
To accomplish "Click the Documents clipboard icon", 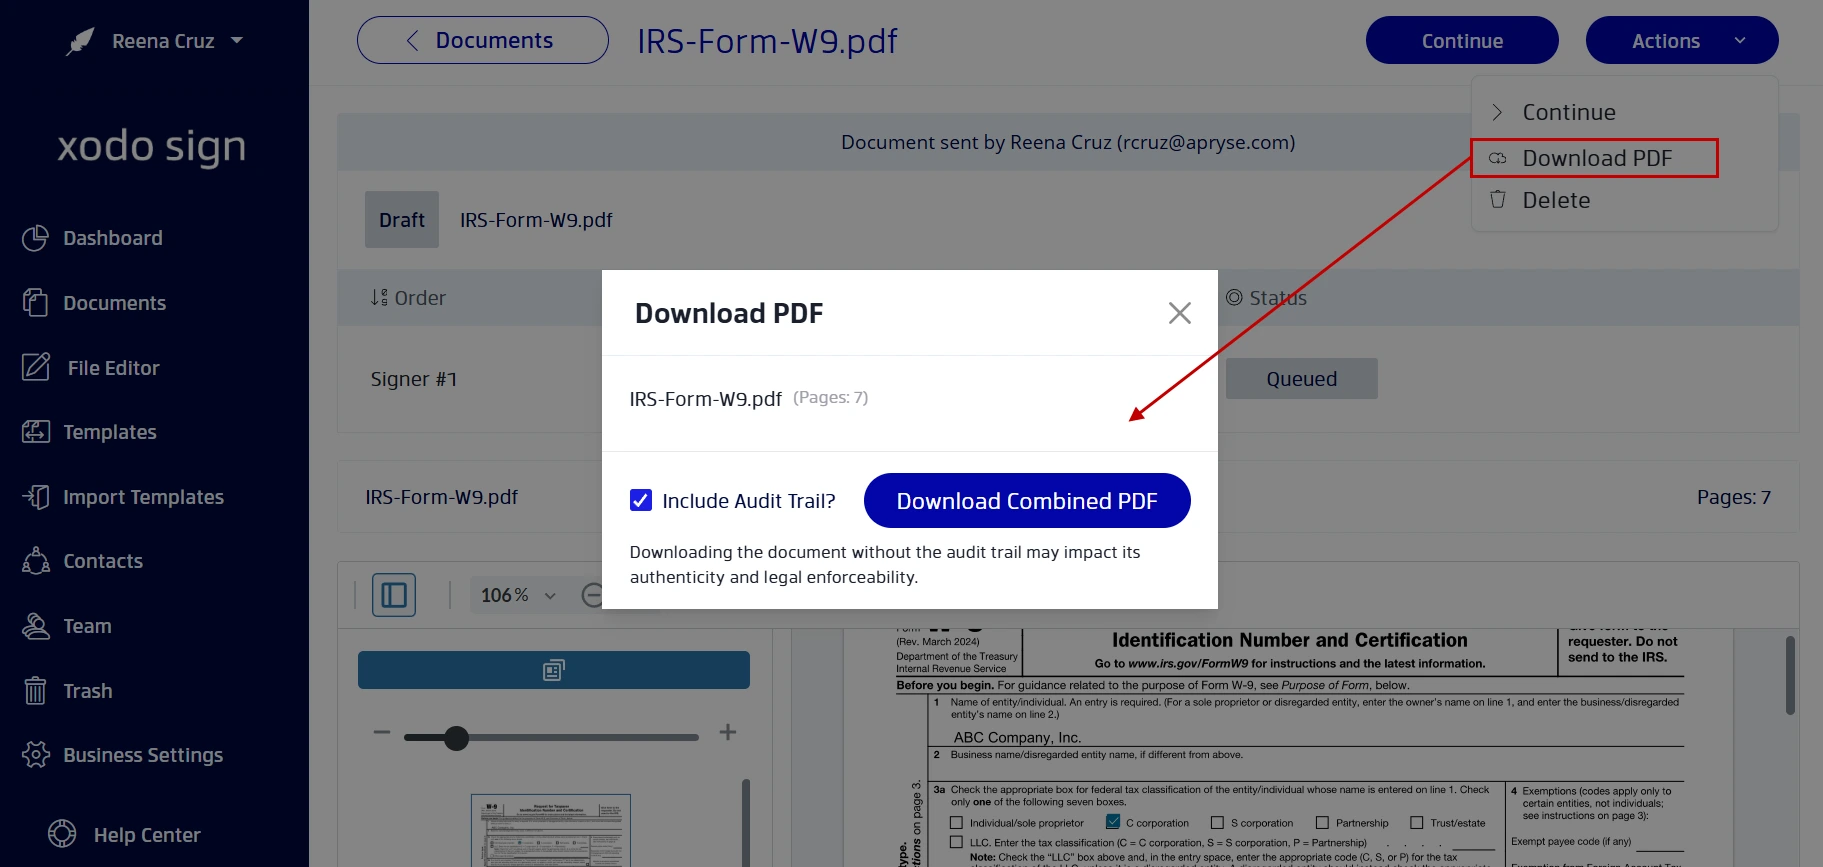I will 35,302.
